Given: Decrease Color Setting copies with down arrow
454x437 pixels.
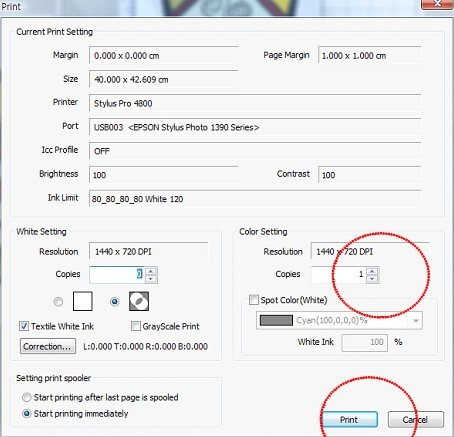Looking at the screenshot, I should pos(372,279).
